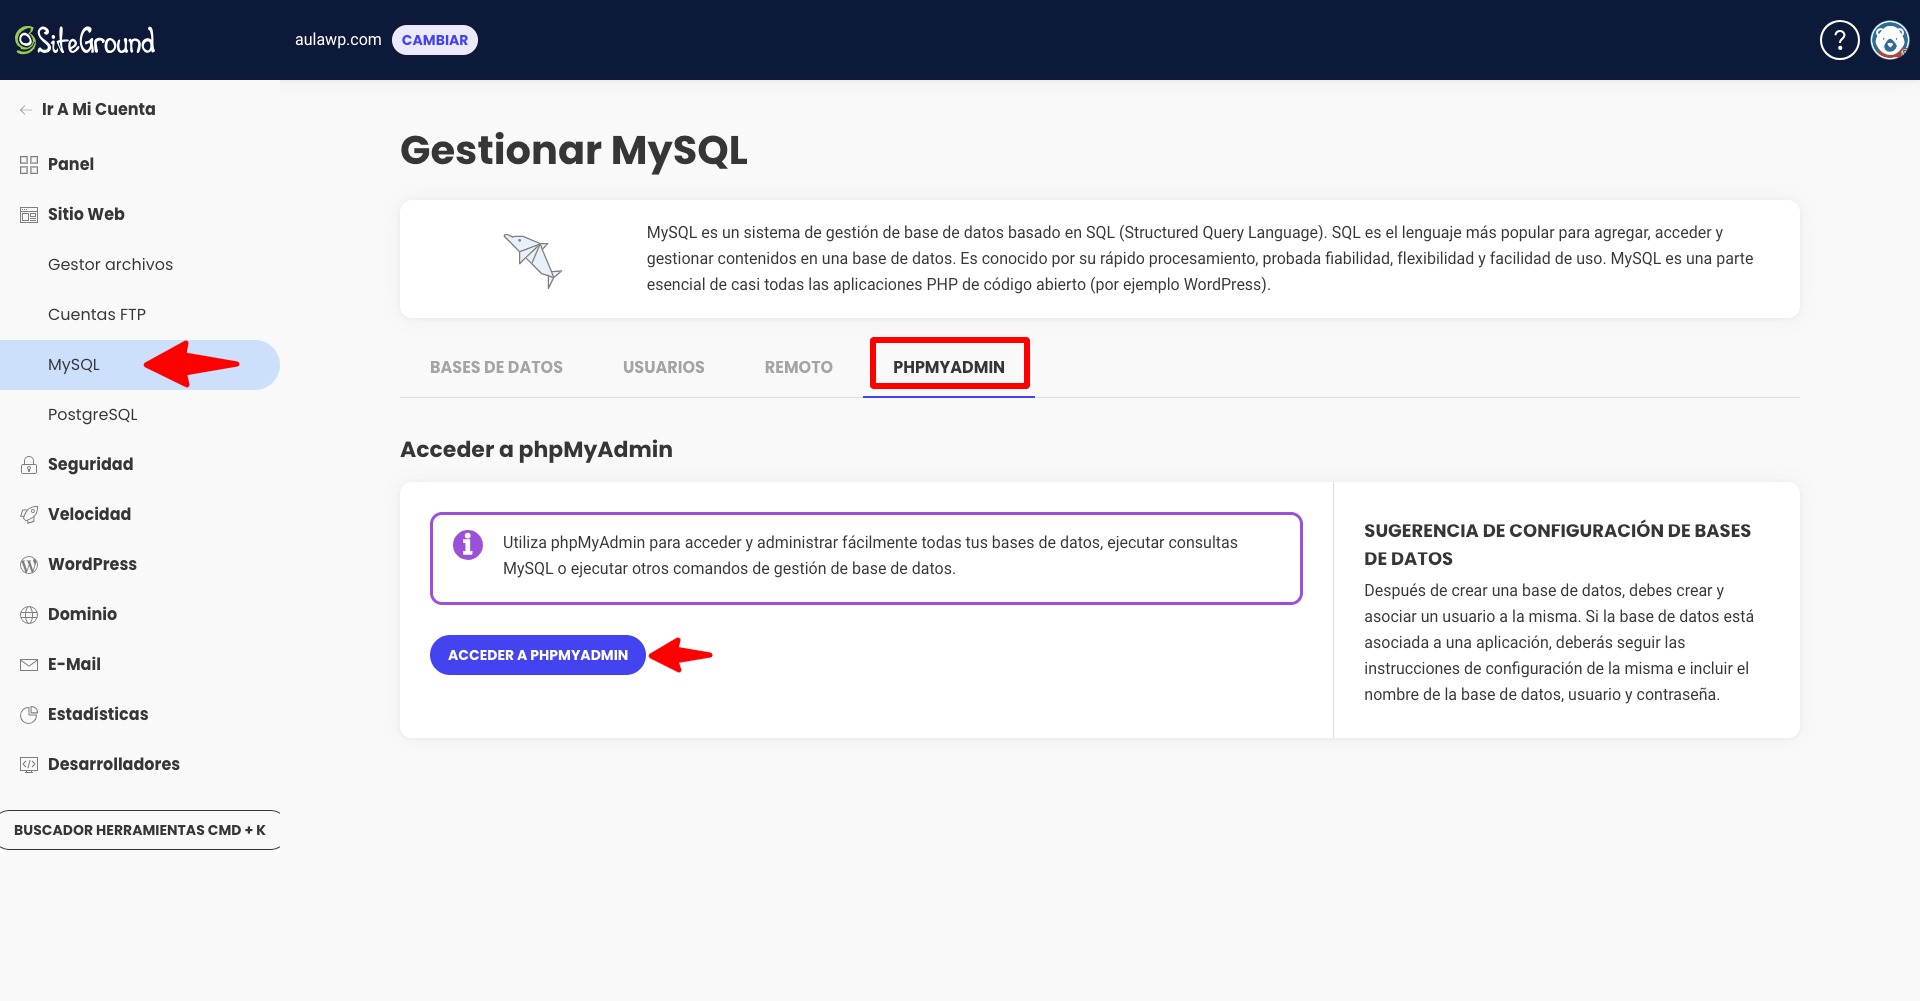The width and height of the screenshot is (1920, 1001).
Task: Click the ACCEDER A PHPMYADMIN button
Action: pyautogui.click(x=537, y=655)
